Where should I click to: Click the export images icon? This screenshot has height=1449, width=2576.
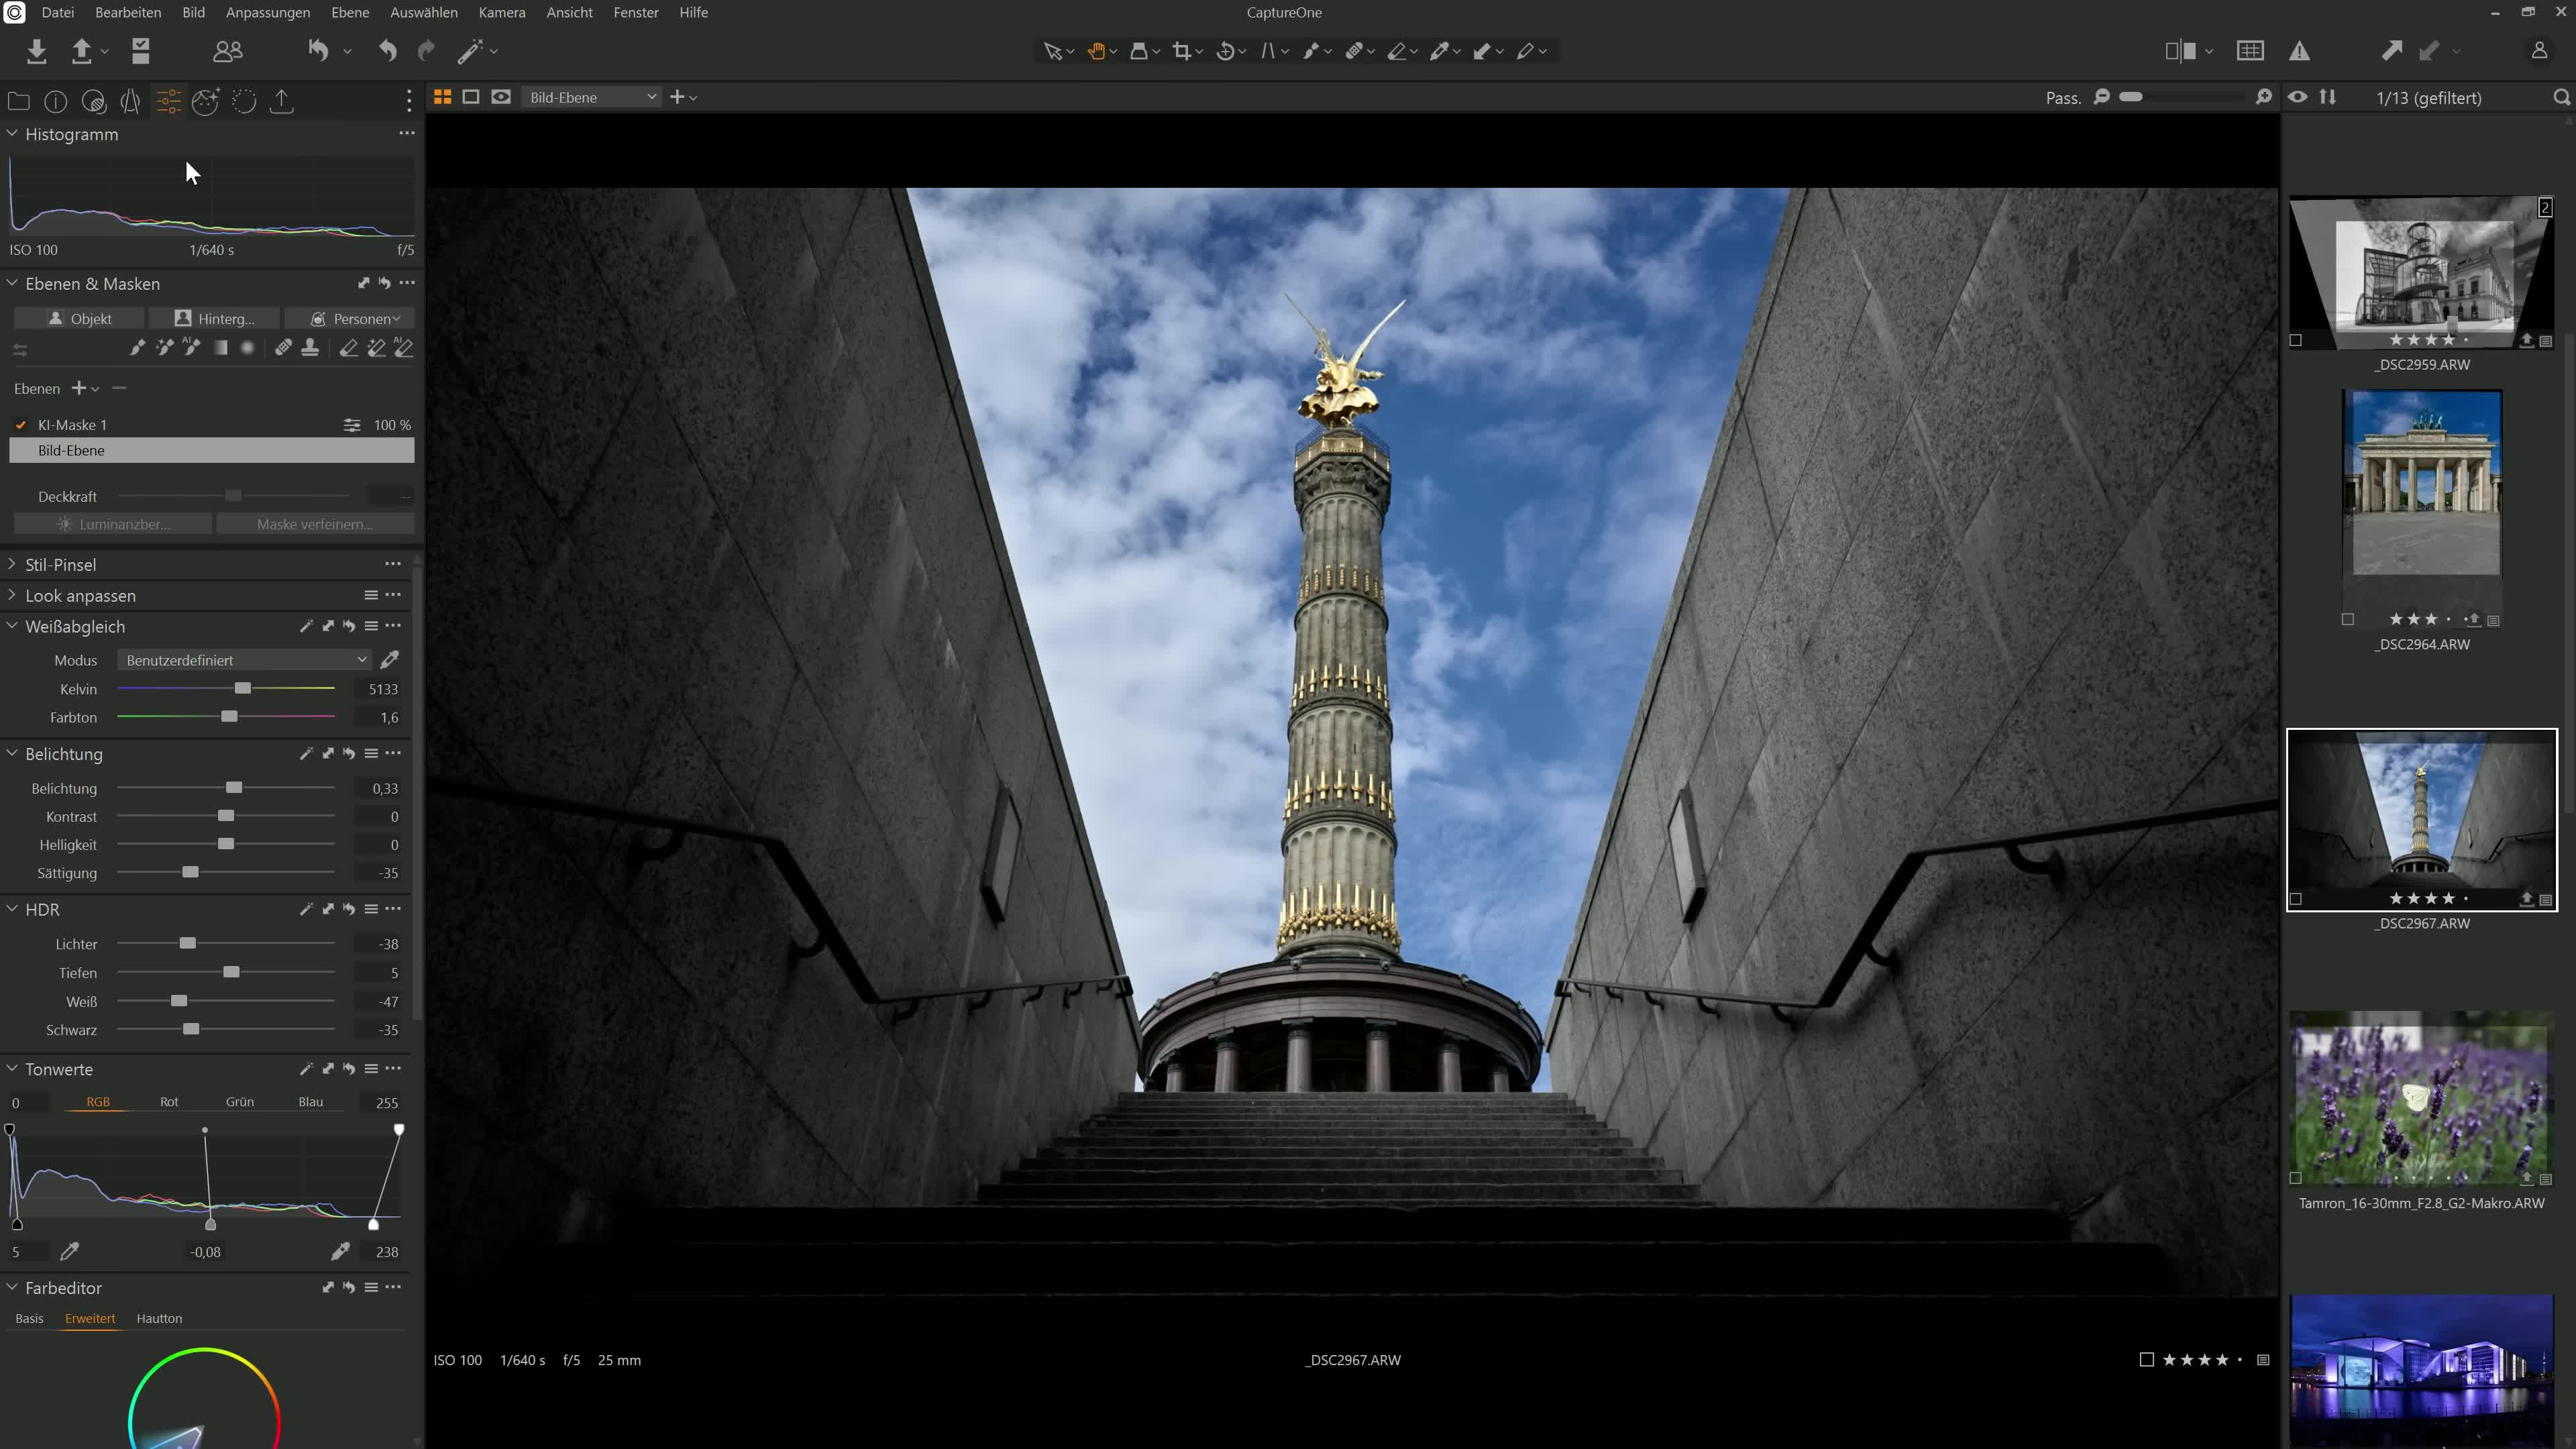(82, 51)
